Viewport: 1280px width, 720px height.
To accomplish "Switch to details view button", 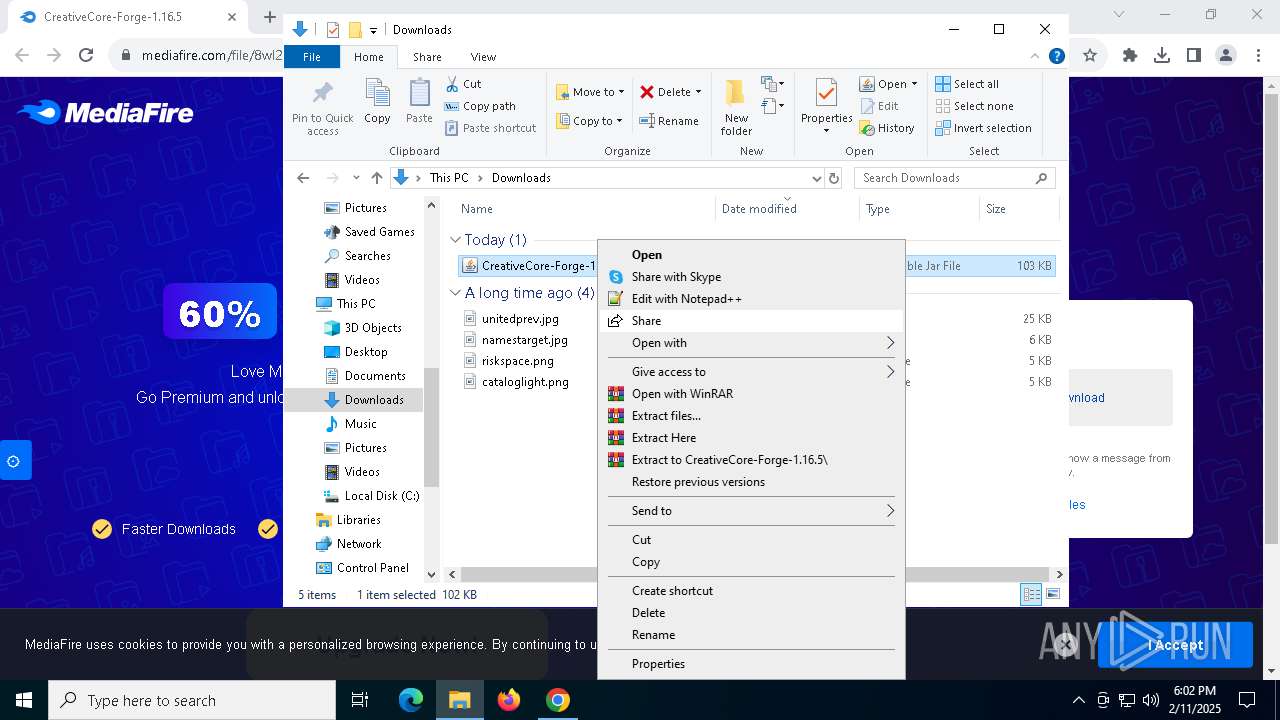I will (x=1031, y=594).
